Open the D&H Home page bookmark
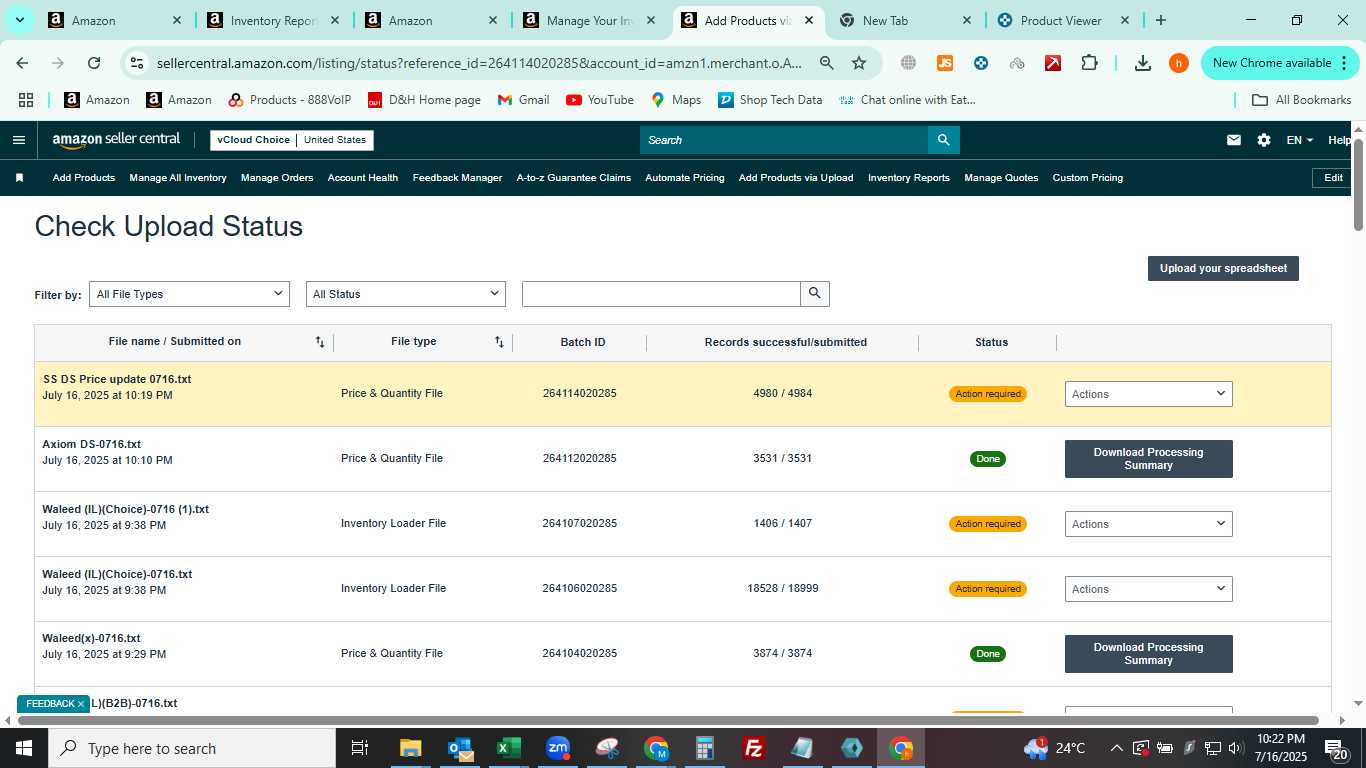The image size is (1366, 768). (x=424, y=100)
